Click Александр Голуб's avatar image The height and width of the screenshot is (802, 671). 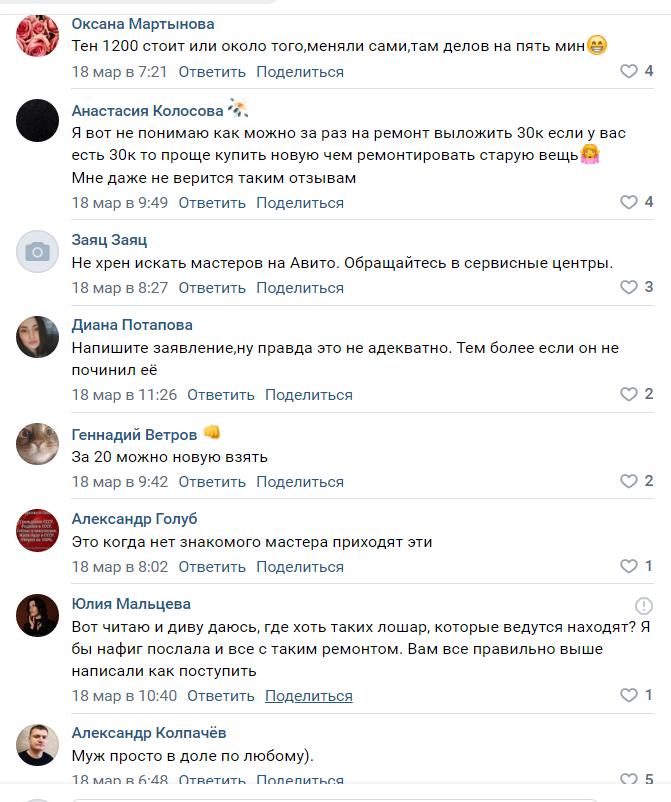(x=38, y=531)
